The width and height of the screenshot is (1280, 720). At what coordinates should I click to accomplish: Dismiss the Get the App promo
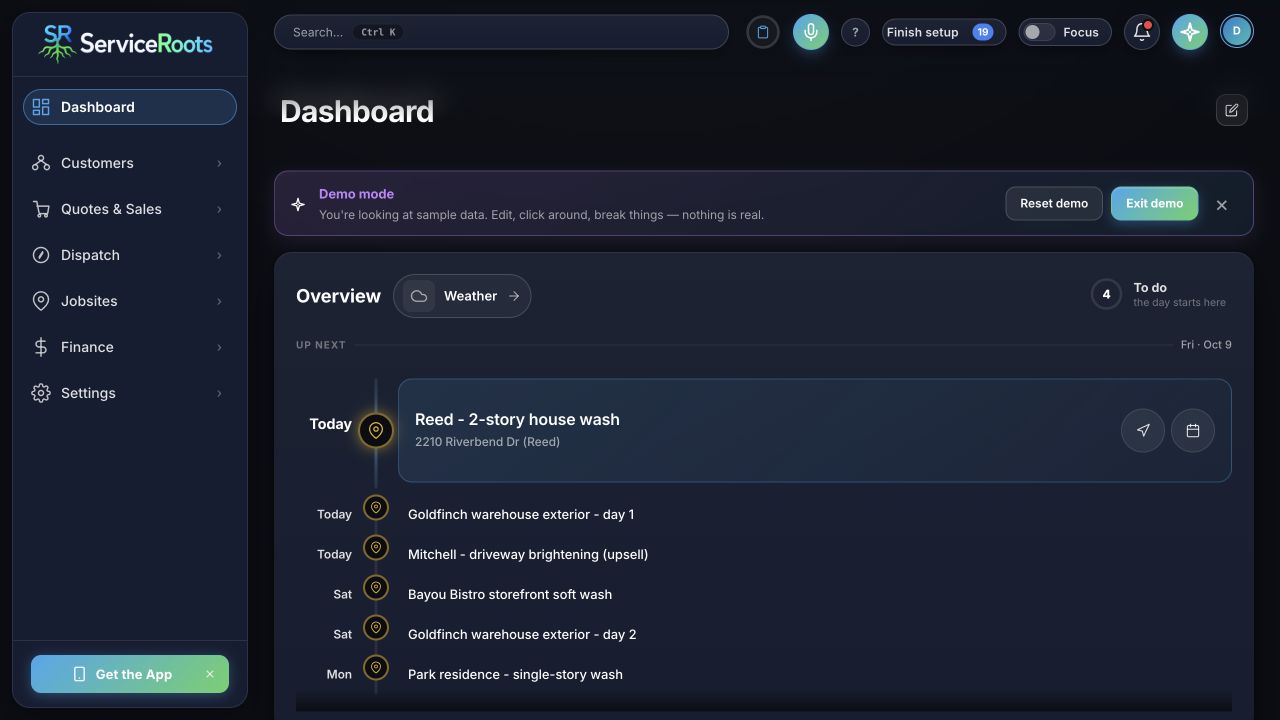point(210,674)
